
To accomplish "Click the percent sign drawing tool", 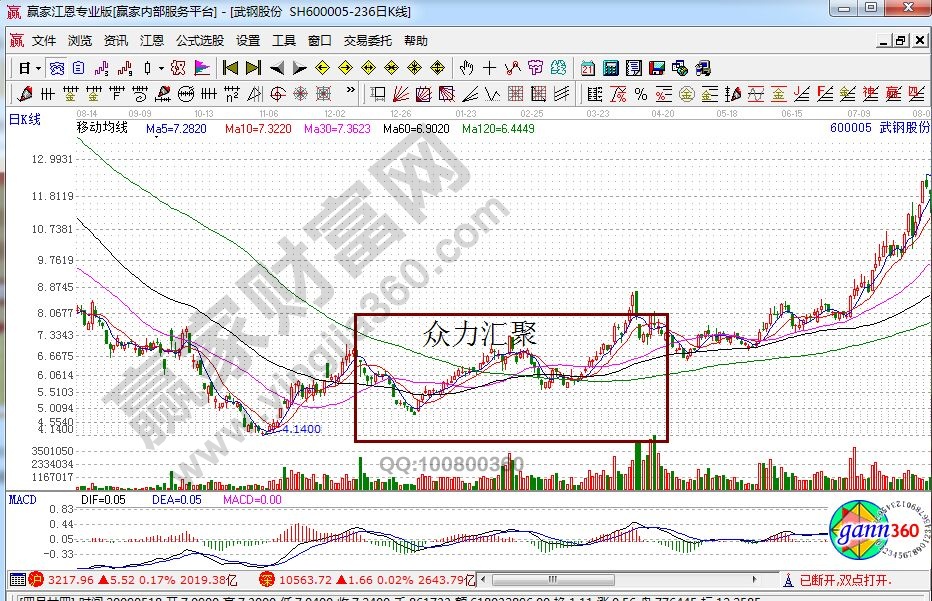I will (640, 94).
